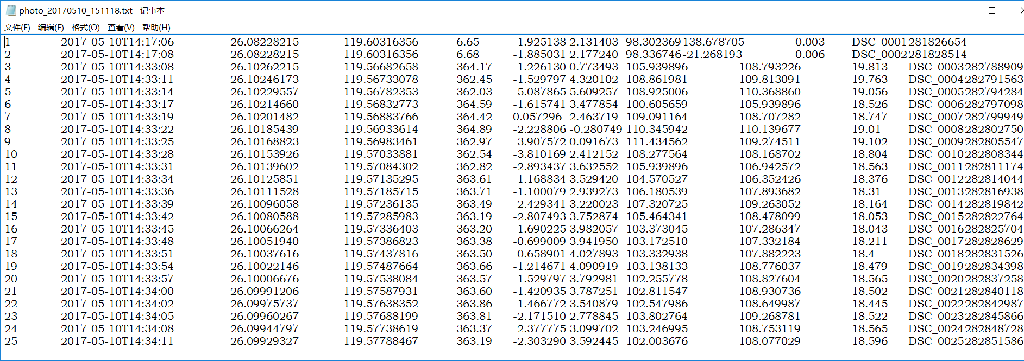This screenshot has height=361, width=1024.
Task: Click the value 111.434562 in row 9
Action: tap(656, 142)
